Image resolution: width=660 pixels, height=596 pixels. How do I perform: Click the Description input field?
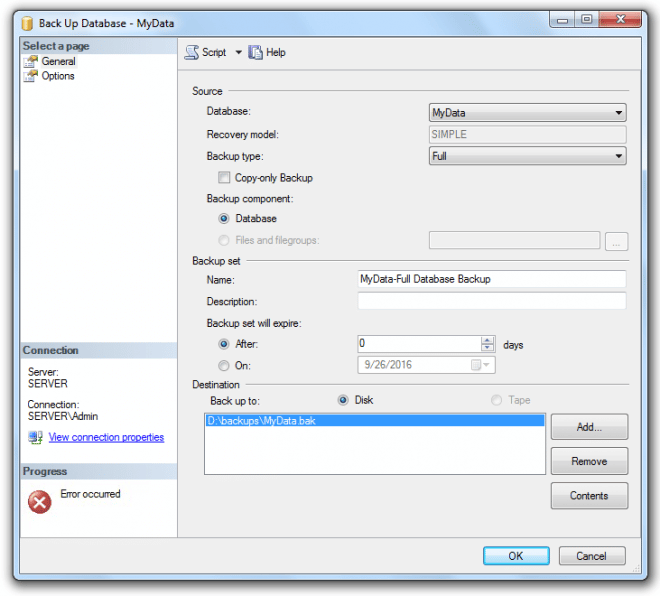click(x=492, y=301)
